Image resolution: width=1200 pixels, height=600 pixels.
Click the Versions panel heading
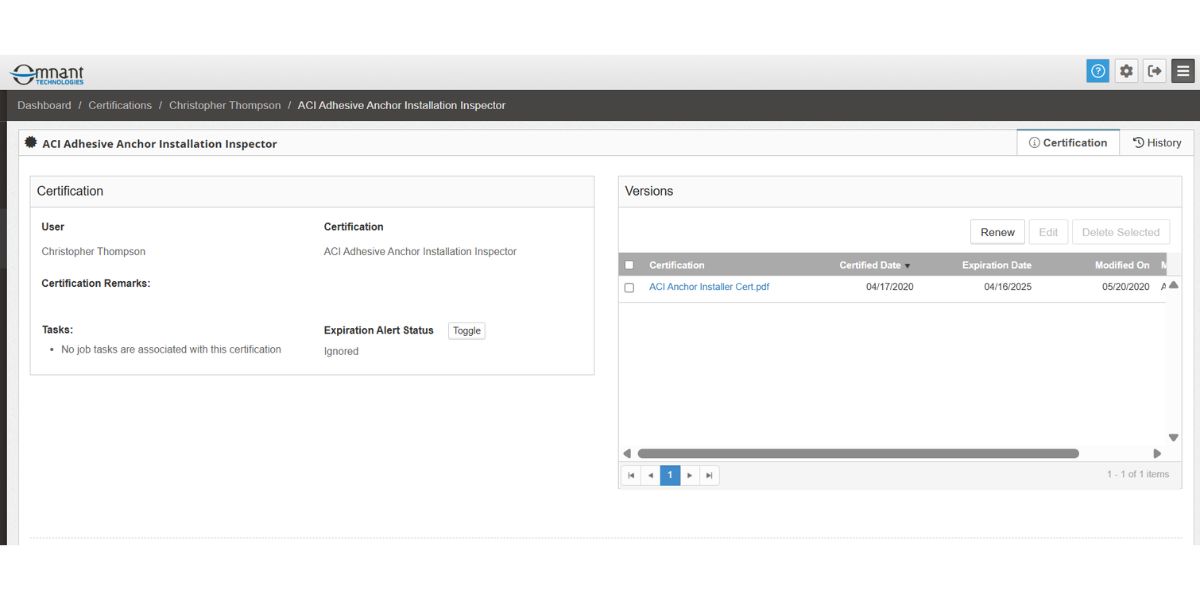coord(649,191)
